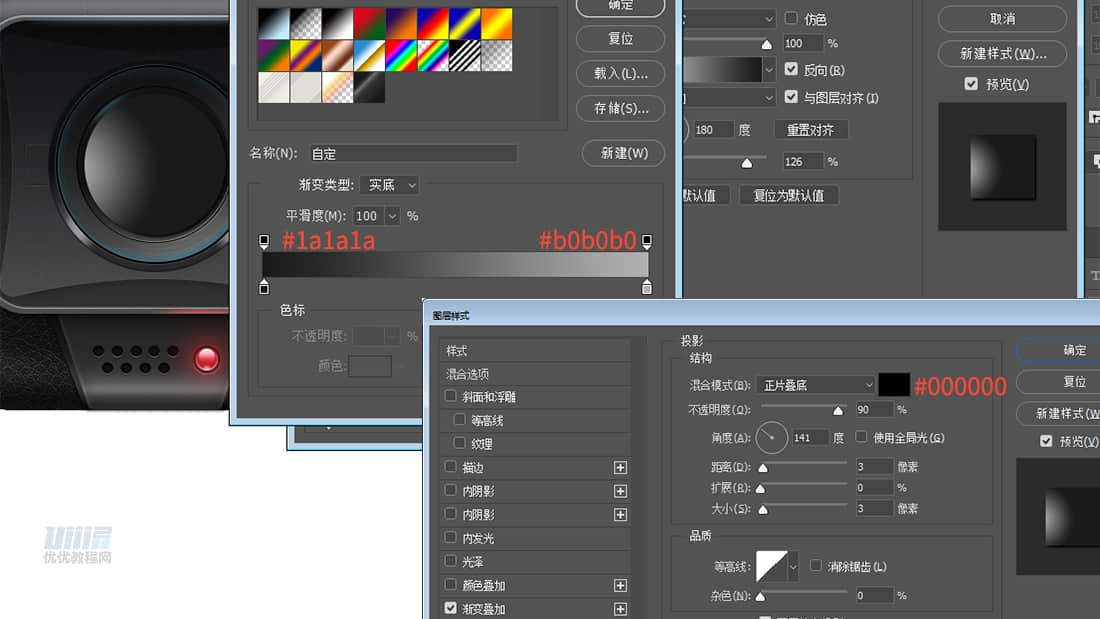This screenshot has width=1100, height=619.
Task: Toggle Anti-aliased checkbox in Quality section
Action: point(816,565)
